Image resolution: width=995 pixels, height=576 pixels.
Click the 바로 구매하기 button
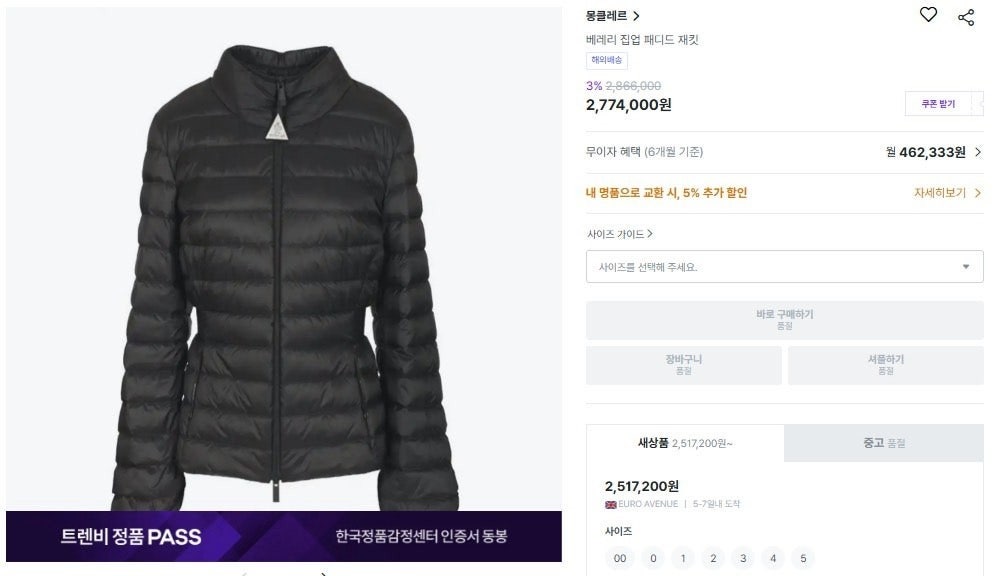point(784,320)
